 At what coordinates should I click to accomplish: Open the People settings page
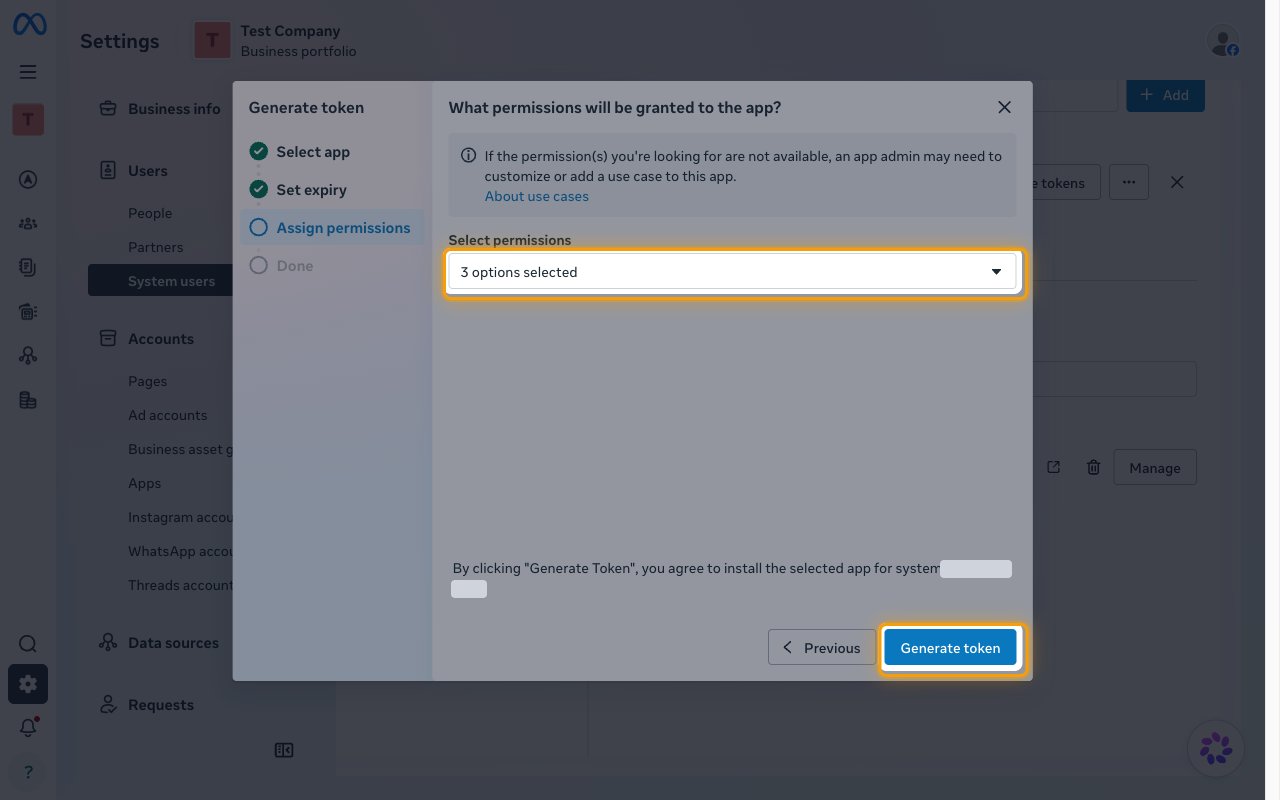click(150, 213)
